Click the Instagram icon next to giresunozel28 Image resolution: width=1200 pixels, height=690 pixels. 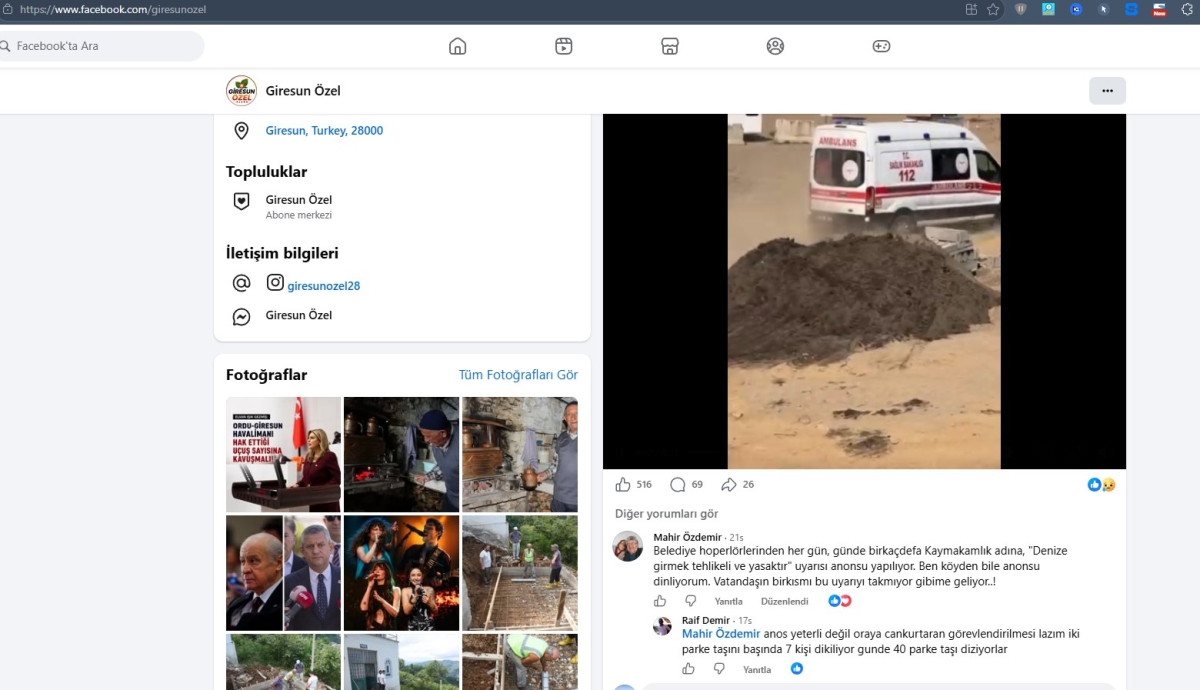click(x=275, y=283)
